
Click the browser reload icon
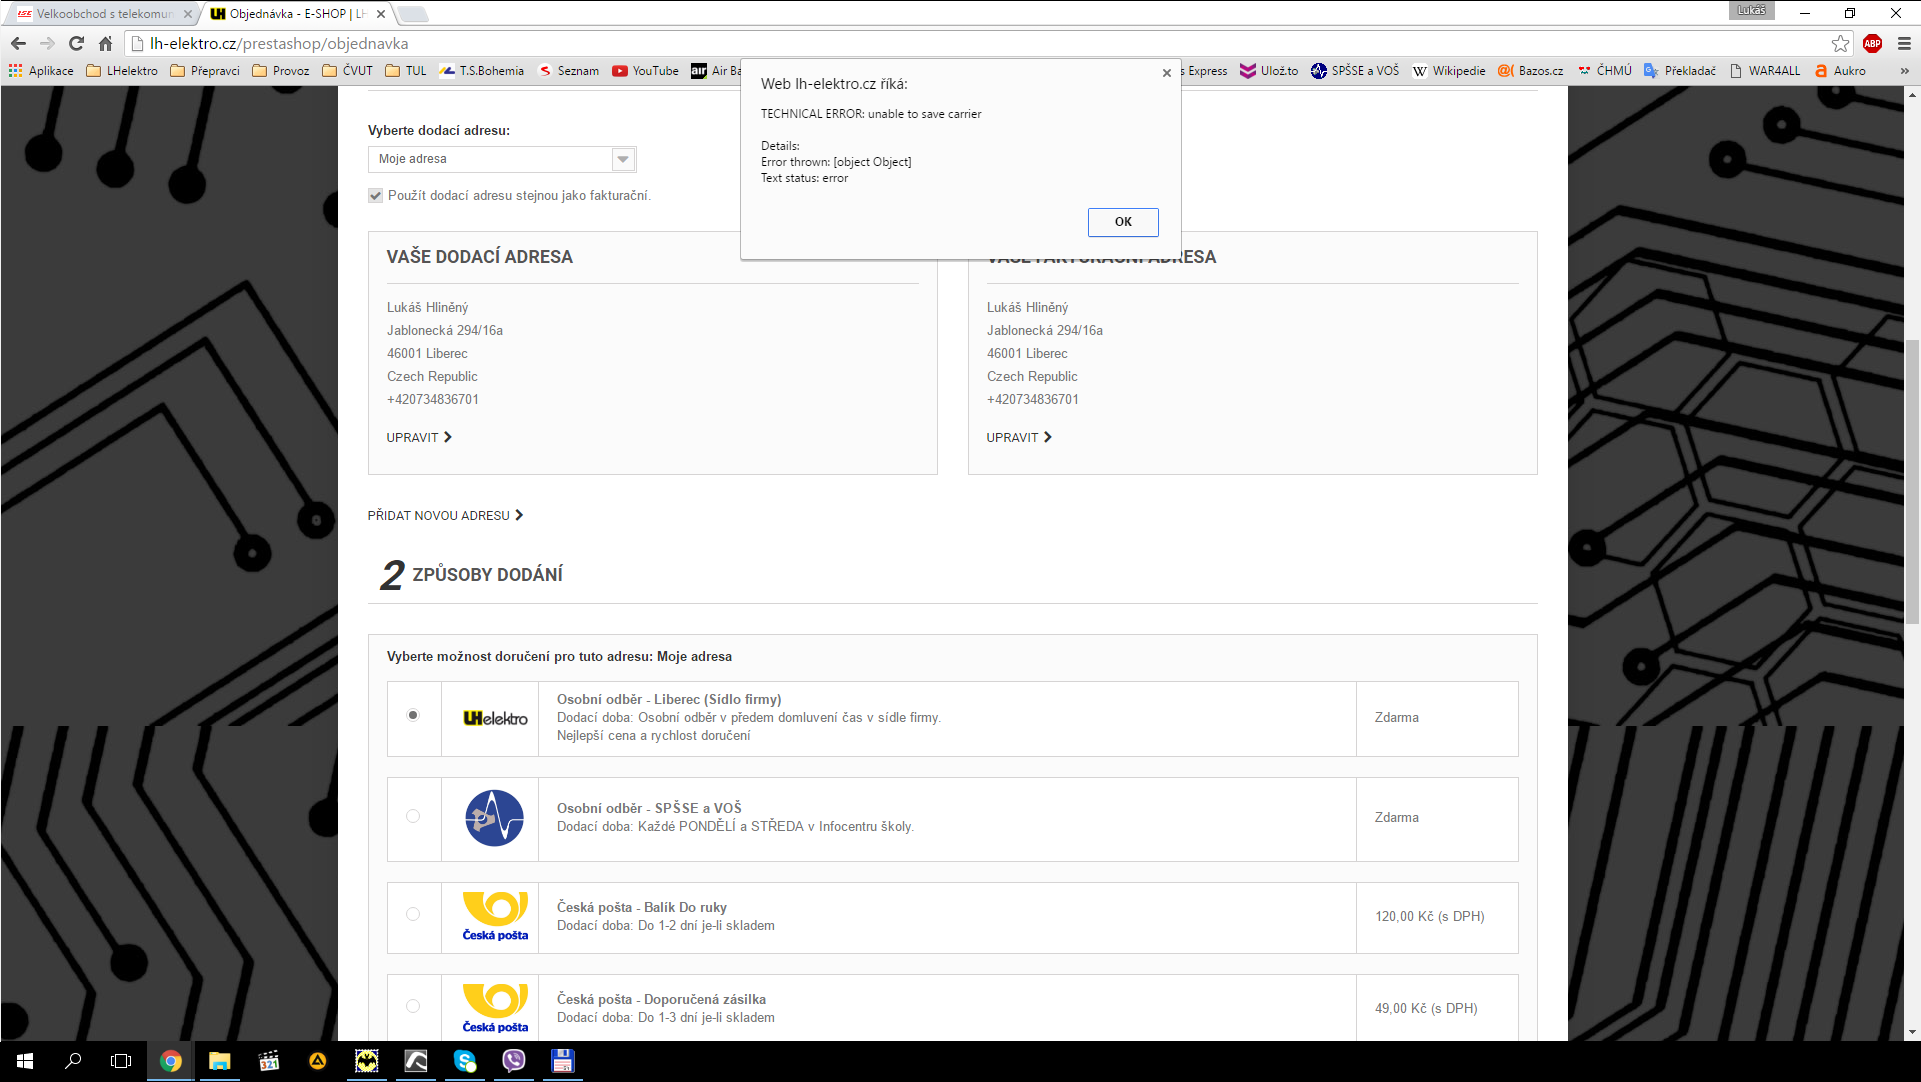[x=76, y=43]
